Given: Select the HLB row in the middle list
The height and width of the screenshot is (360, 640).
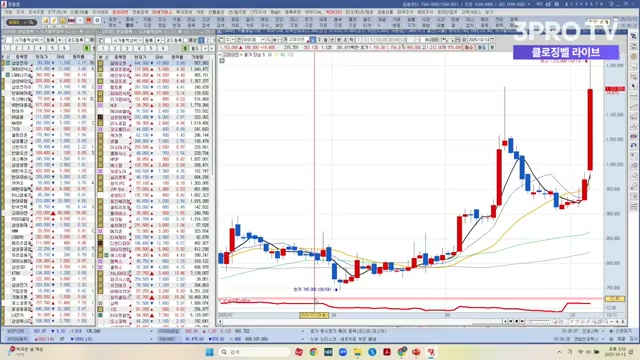Looking at the screenshot, I should [154, 105].
